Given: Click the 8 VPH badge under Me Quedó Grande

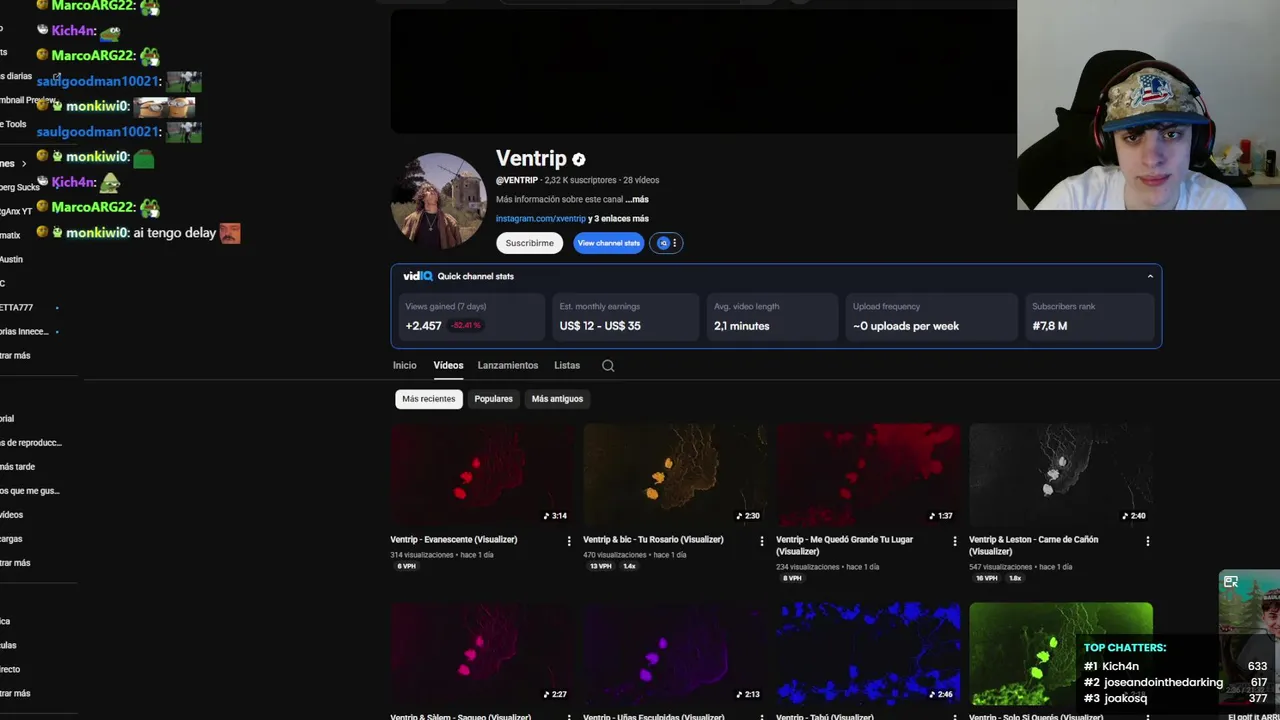Looking at the screenshot, I should [792, 578].
